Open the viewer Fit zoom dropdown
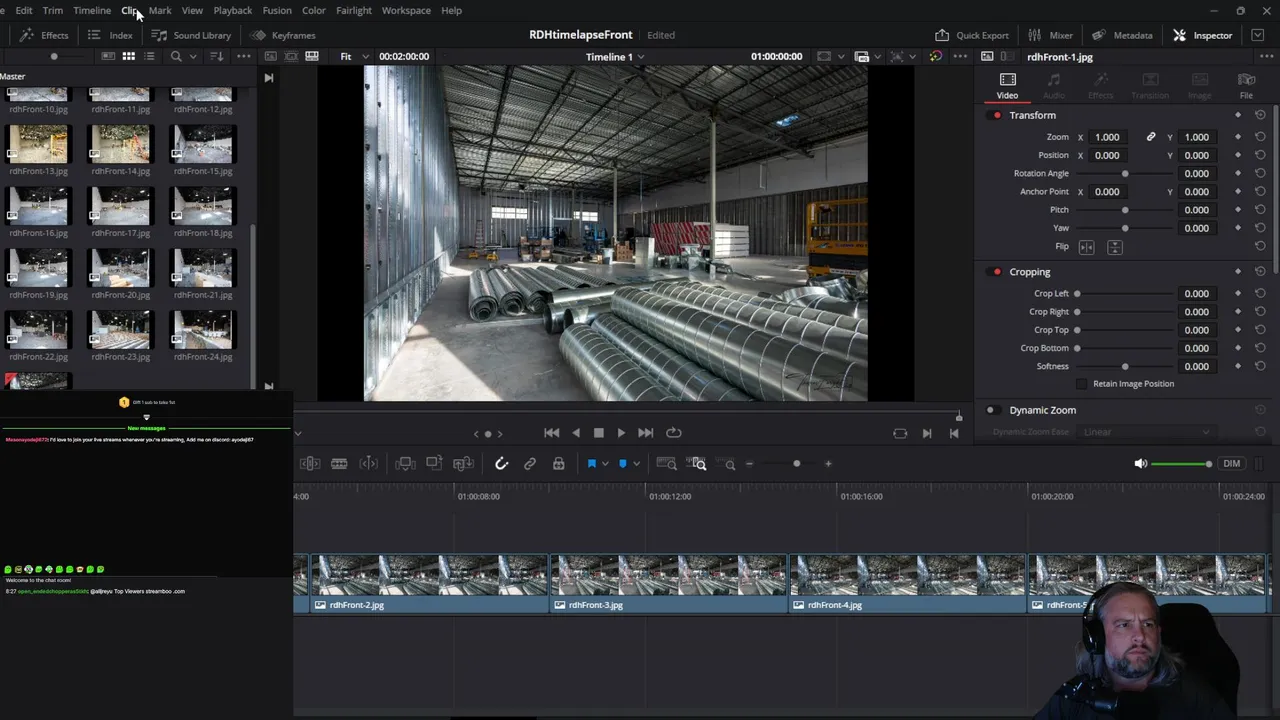The image size is (1280, 720). click(x=353, y=57)
